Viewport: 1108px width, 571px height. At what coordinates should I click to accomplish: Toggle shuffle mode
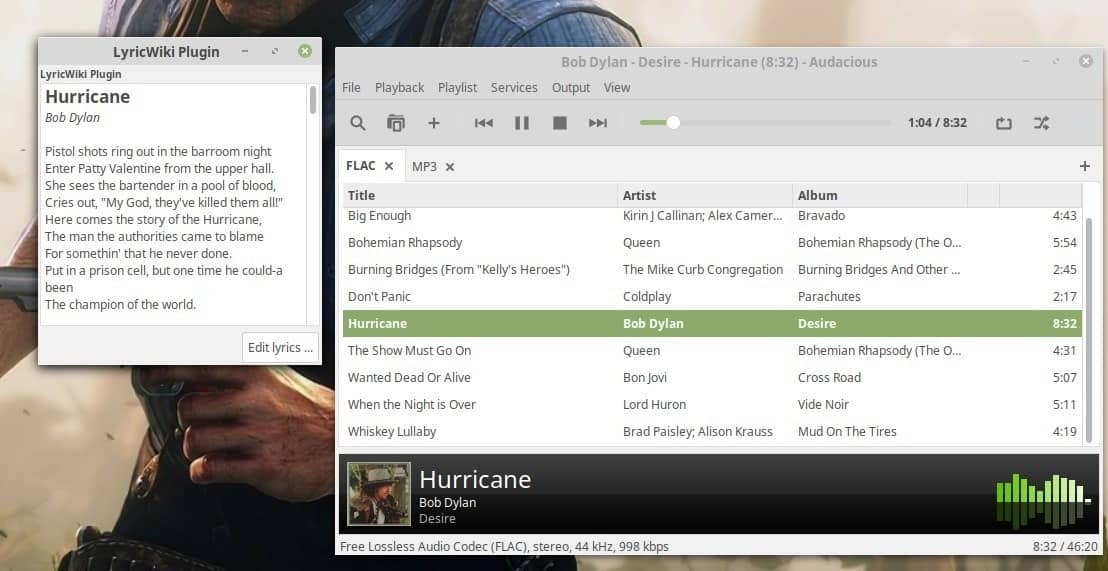1042,123
